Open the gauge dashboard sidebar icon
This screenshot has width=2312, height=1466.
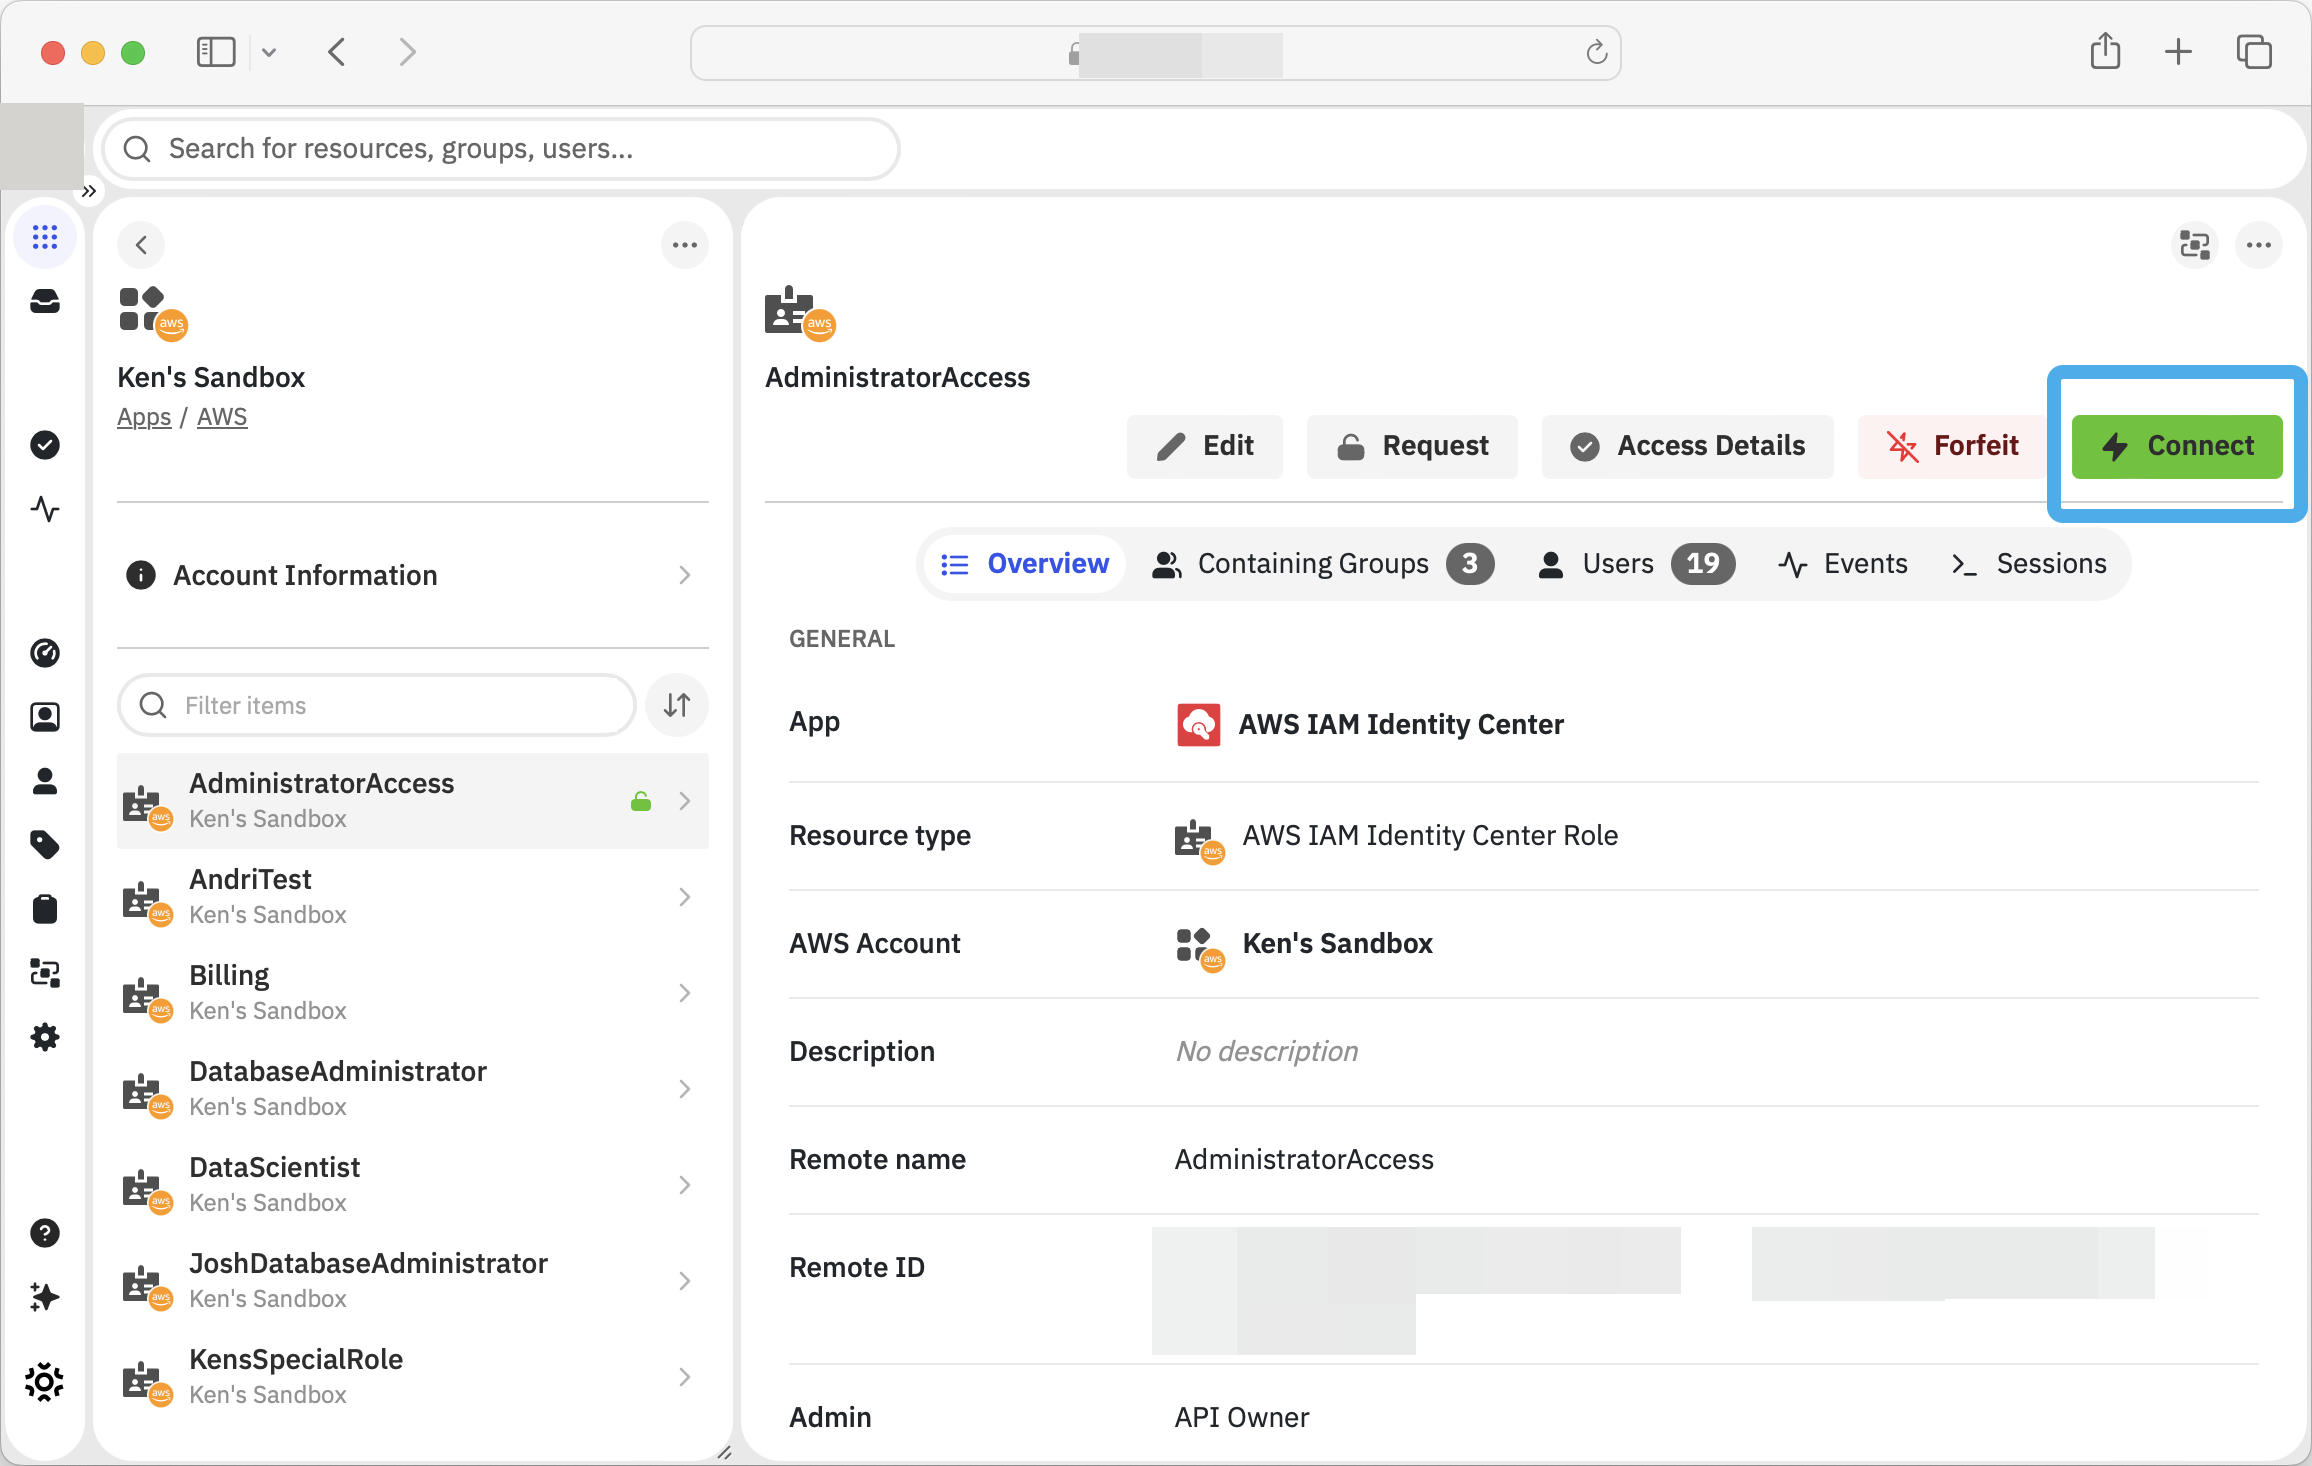pos(45,653)
